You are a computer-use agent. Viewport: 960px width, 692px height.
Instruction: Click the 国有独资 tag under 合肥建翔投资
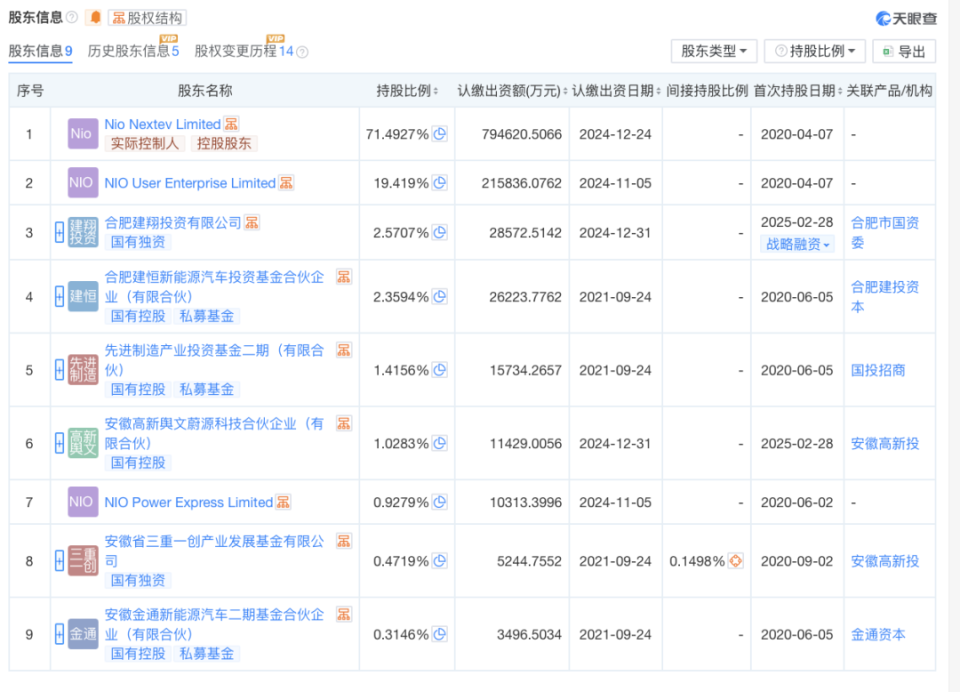click(x=138, y=242)
